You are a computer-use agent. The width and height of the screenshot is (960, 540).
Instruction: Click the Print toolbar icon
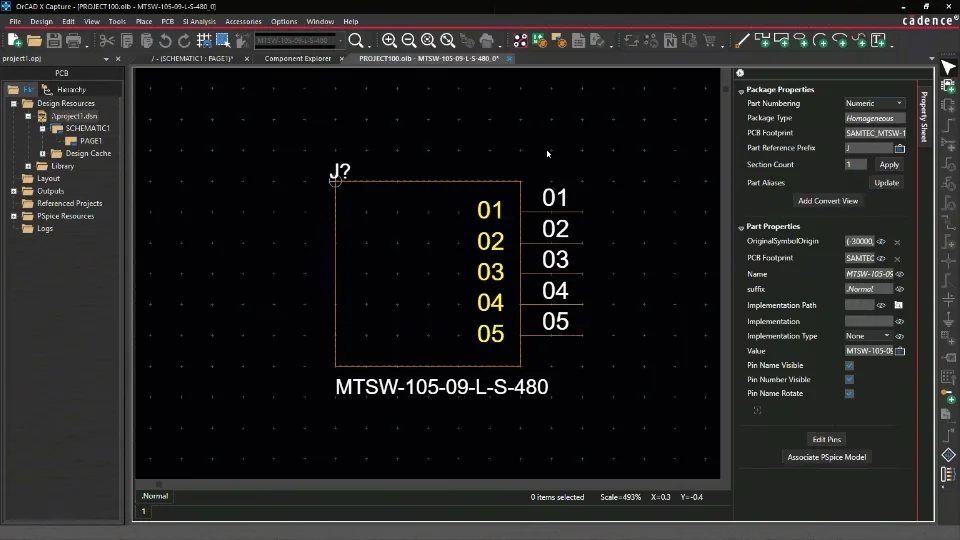73,41
